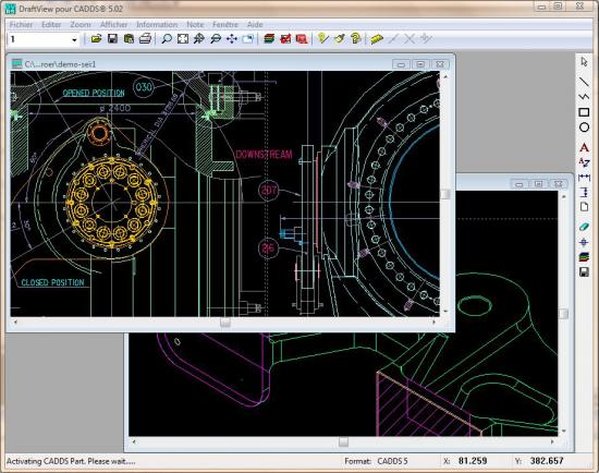Select the teal Eraser tool
The image size is (599, 473).
pyautogui.click(x=584, y=227)
